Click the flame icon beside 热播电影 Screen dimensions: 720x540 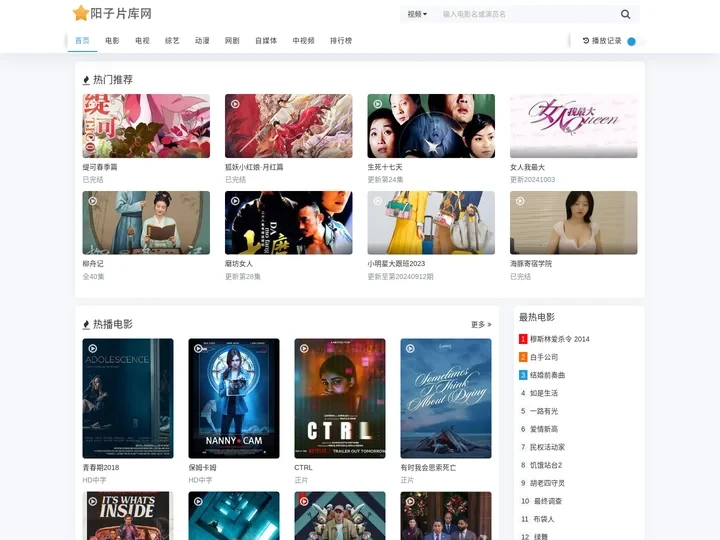click(x=86, y=325)
